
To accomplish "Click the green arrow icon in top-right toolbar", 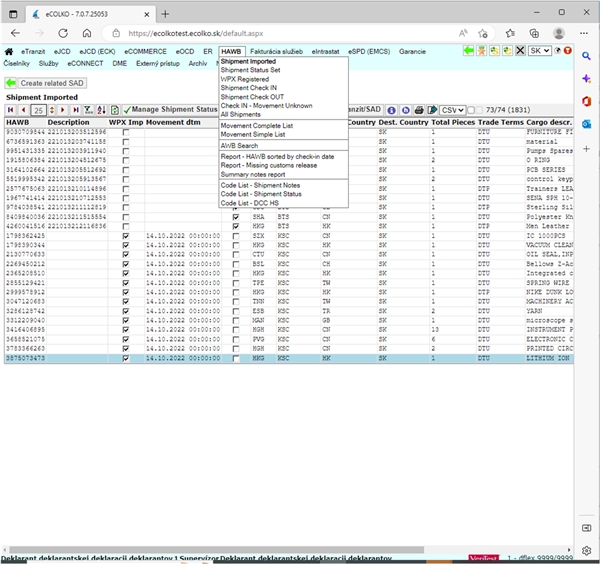I will pyautogui.click(x=468, y=51).
